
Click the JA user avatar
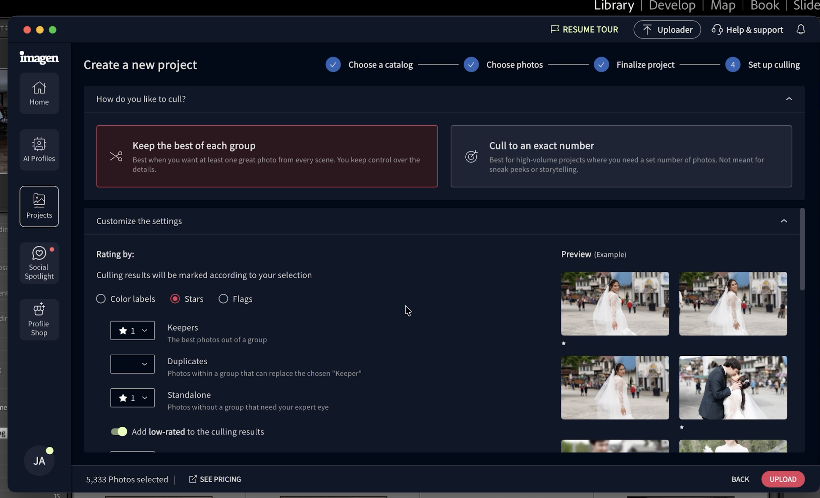[x=39, y=461]
